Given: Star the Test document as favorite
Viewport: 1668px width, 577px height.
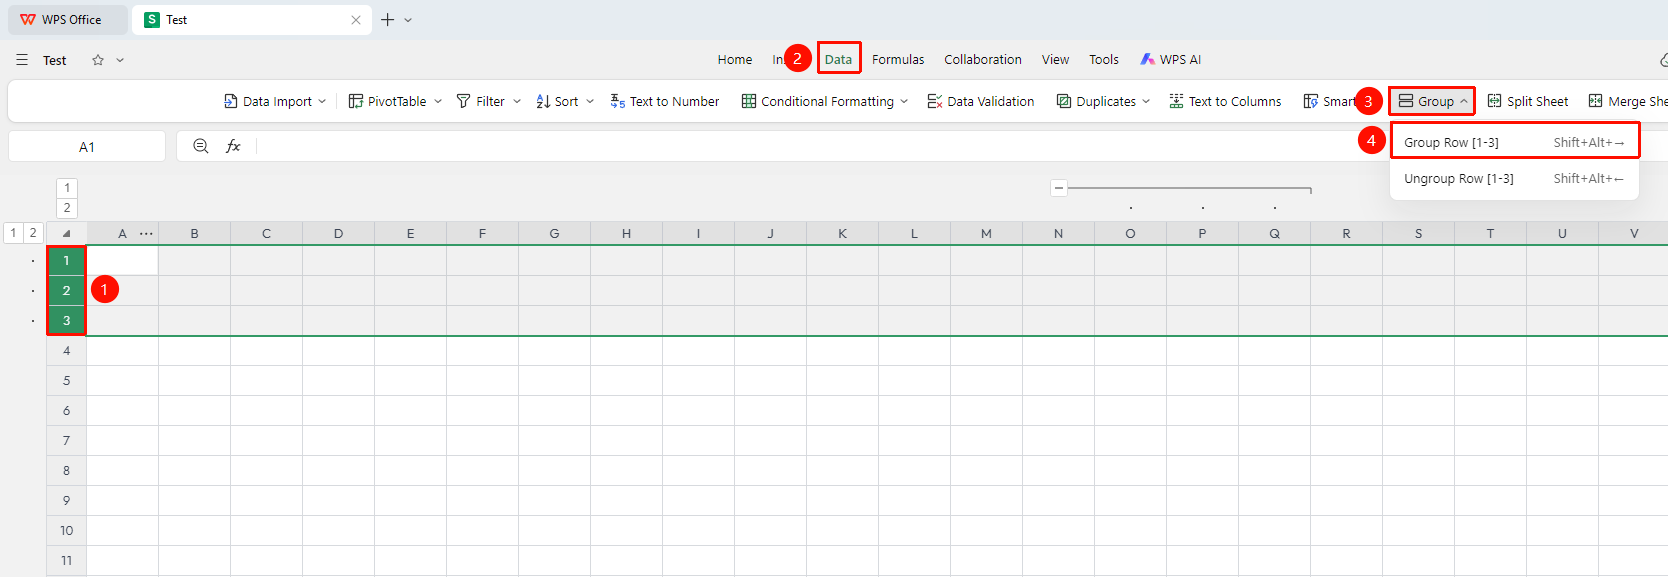Looking at the screenshot, I should click(98, 60).
